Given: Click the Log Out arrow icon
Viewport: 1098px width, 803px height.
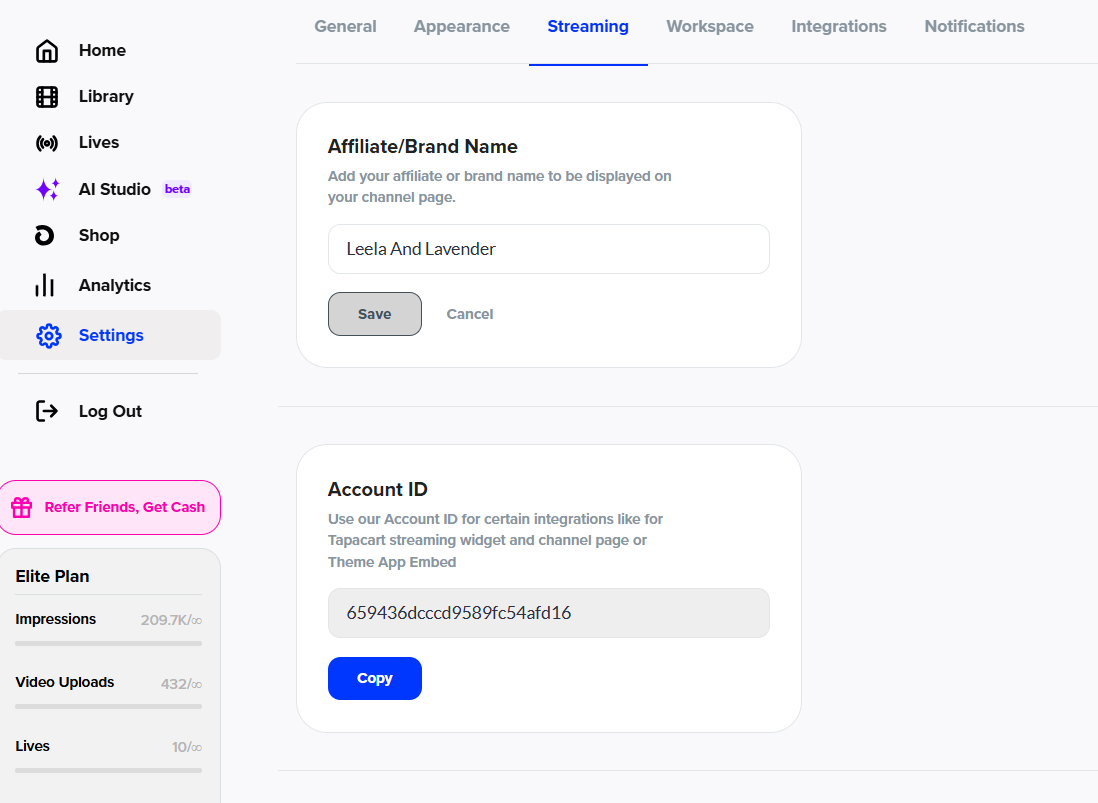Looking at the screenshot, I should [46, 411].
